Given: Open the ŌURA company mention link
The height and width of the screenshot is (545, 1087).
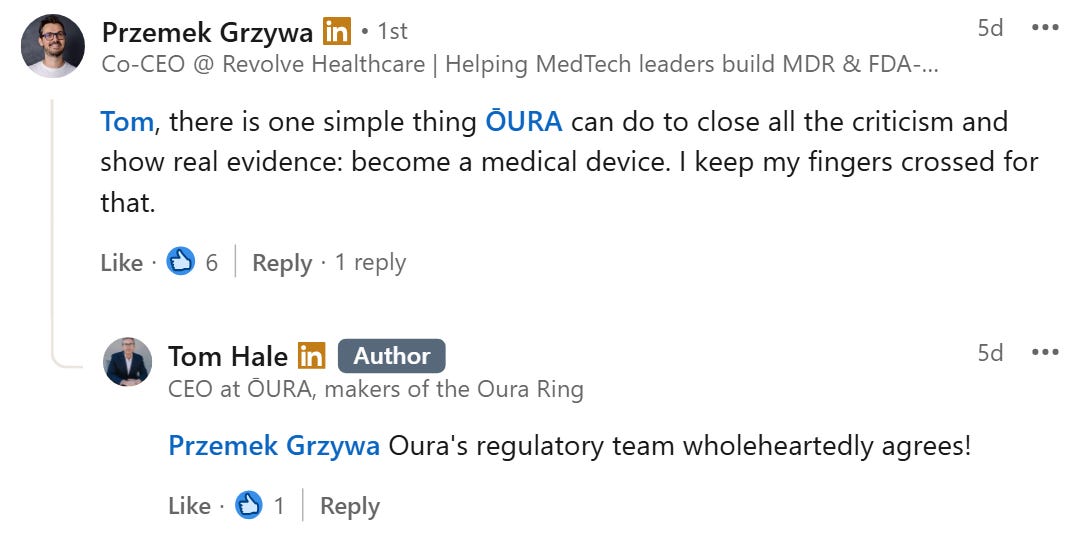Looking at the screenshot, I should tap(523, 121).
